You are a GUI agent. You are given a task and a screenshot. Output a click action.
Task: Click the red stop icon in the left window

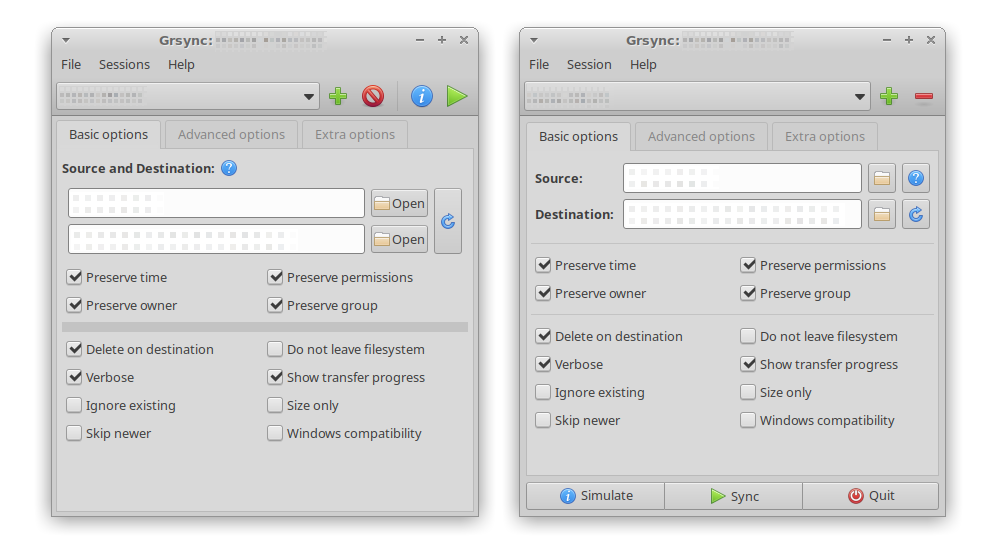coord(373,97)
